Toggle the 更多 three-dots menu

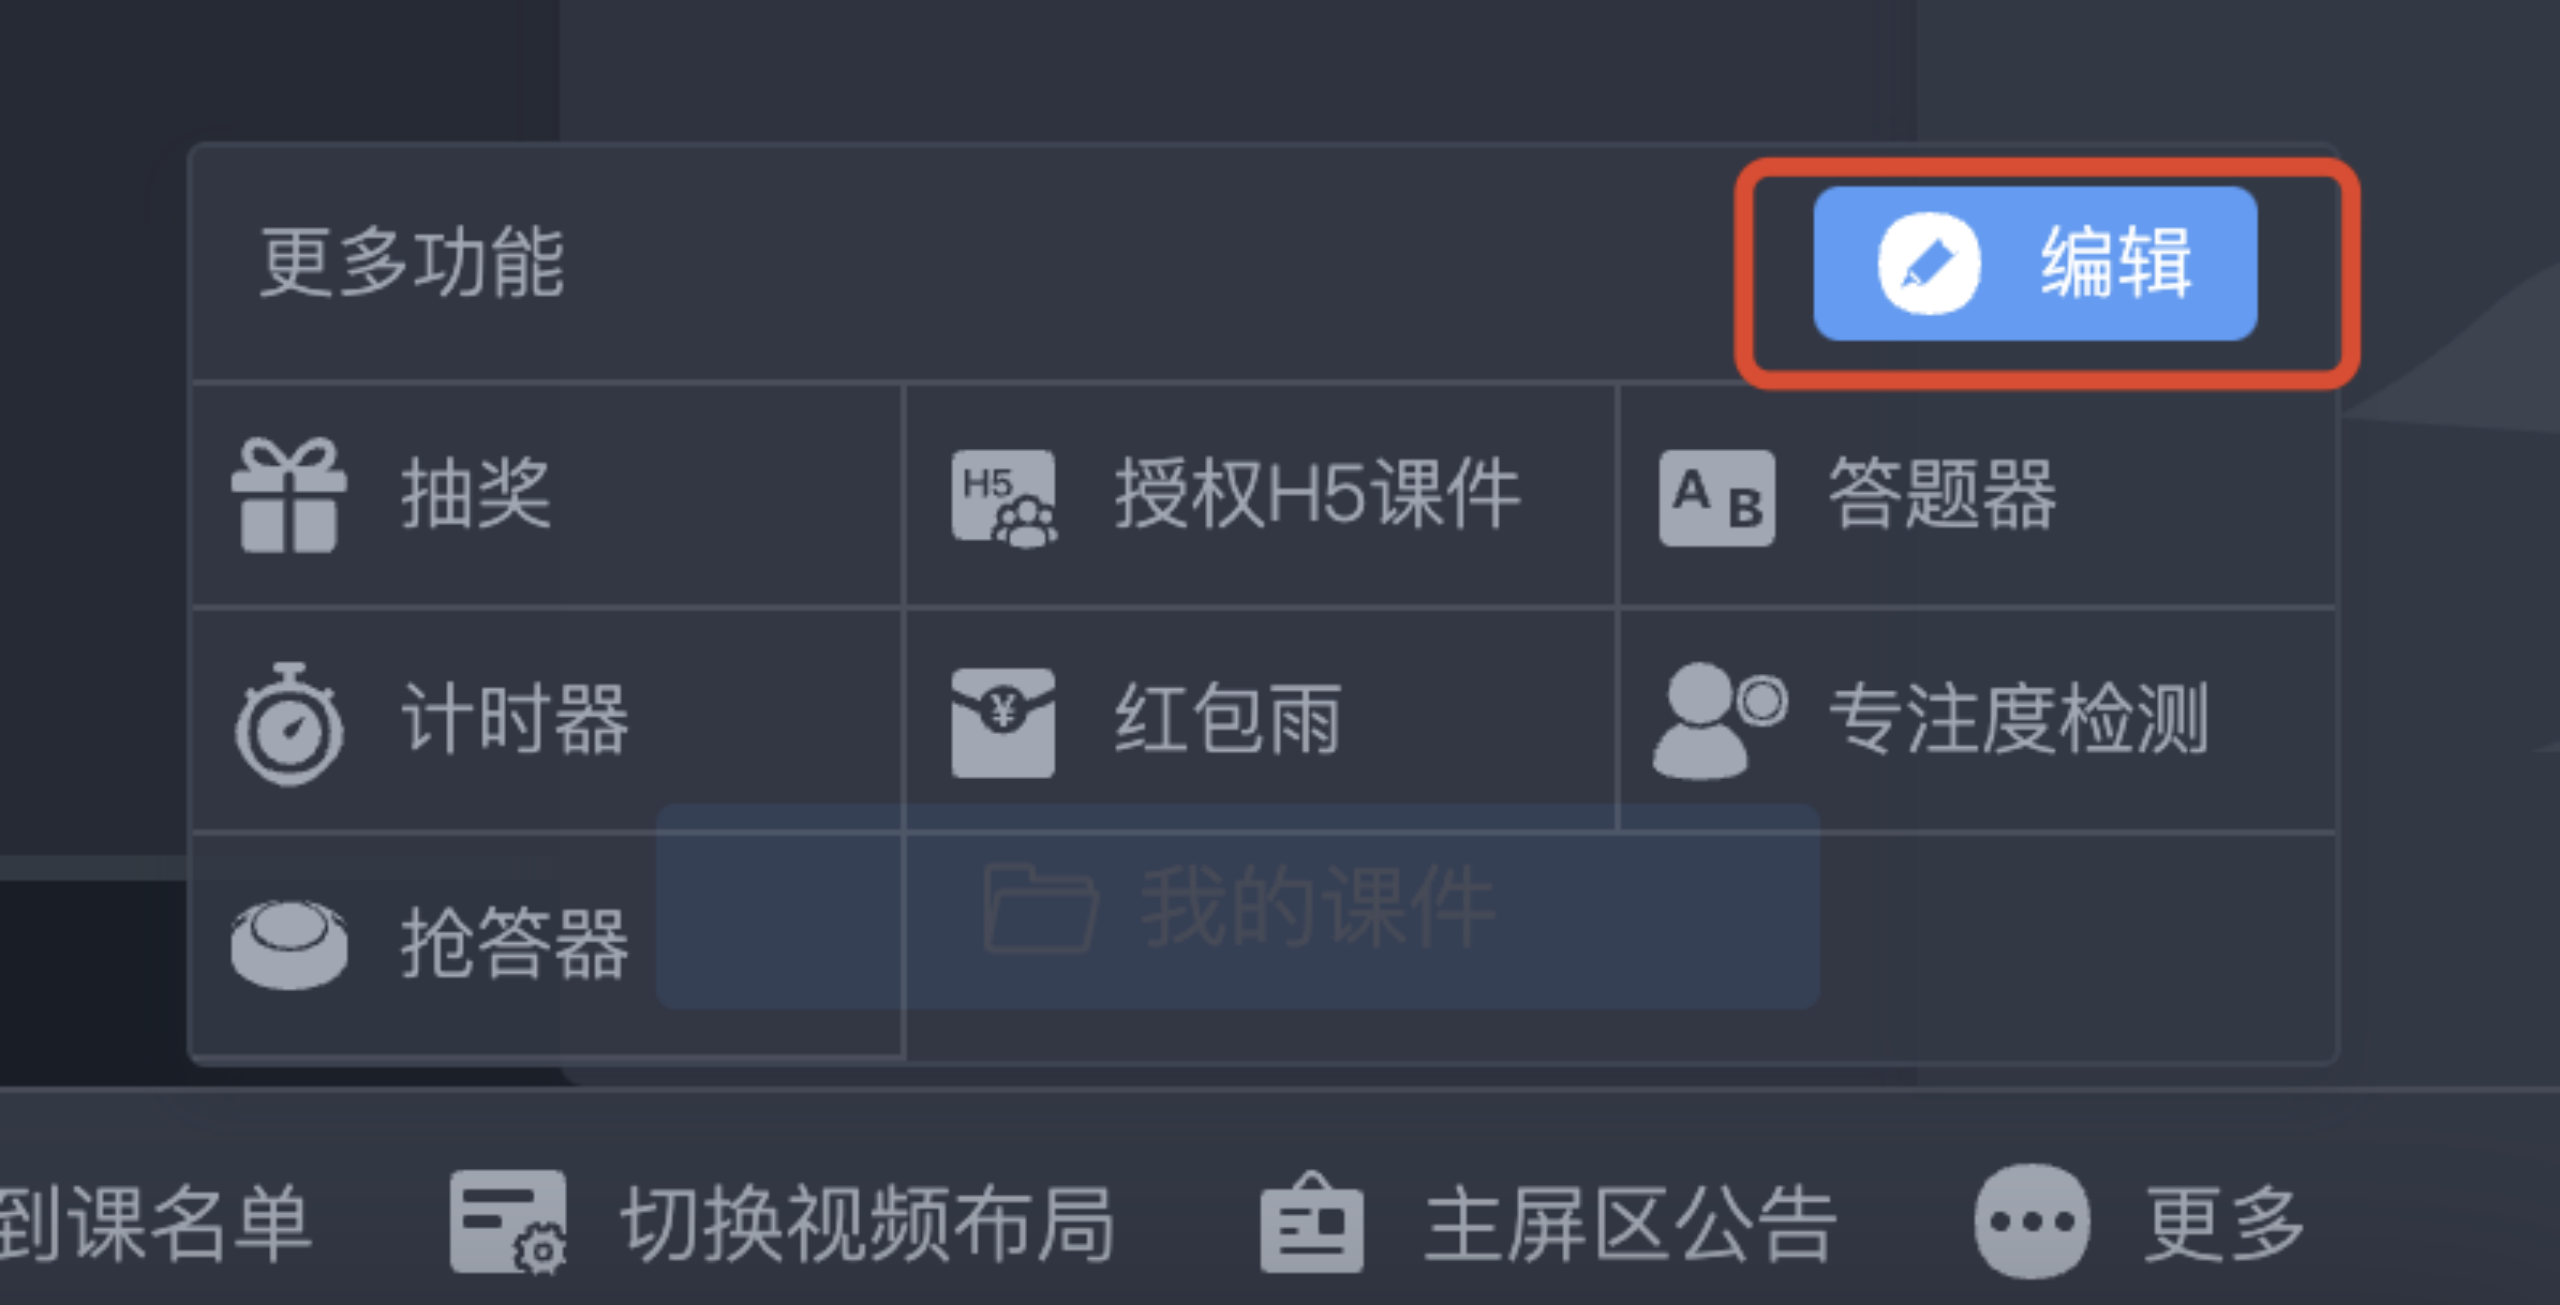(2140, 1222)
